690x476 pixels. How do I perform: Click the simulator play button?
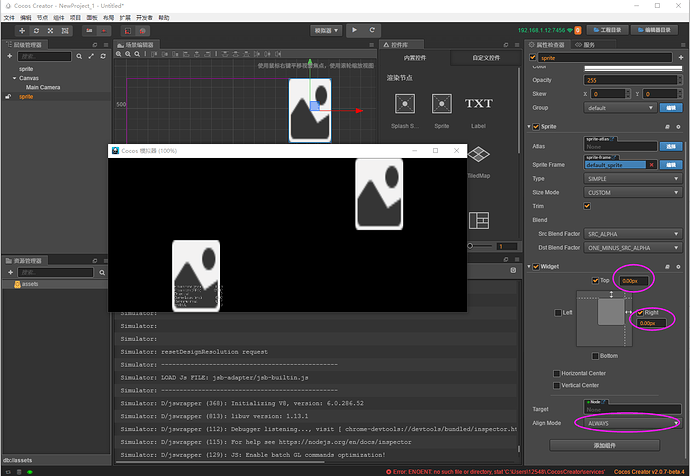354,30
